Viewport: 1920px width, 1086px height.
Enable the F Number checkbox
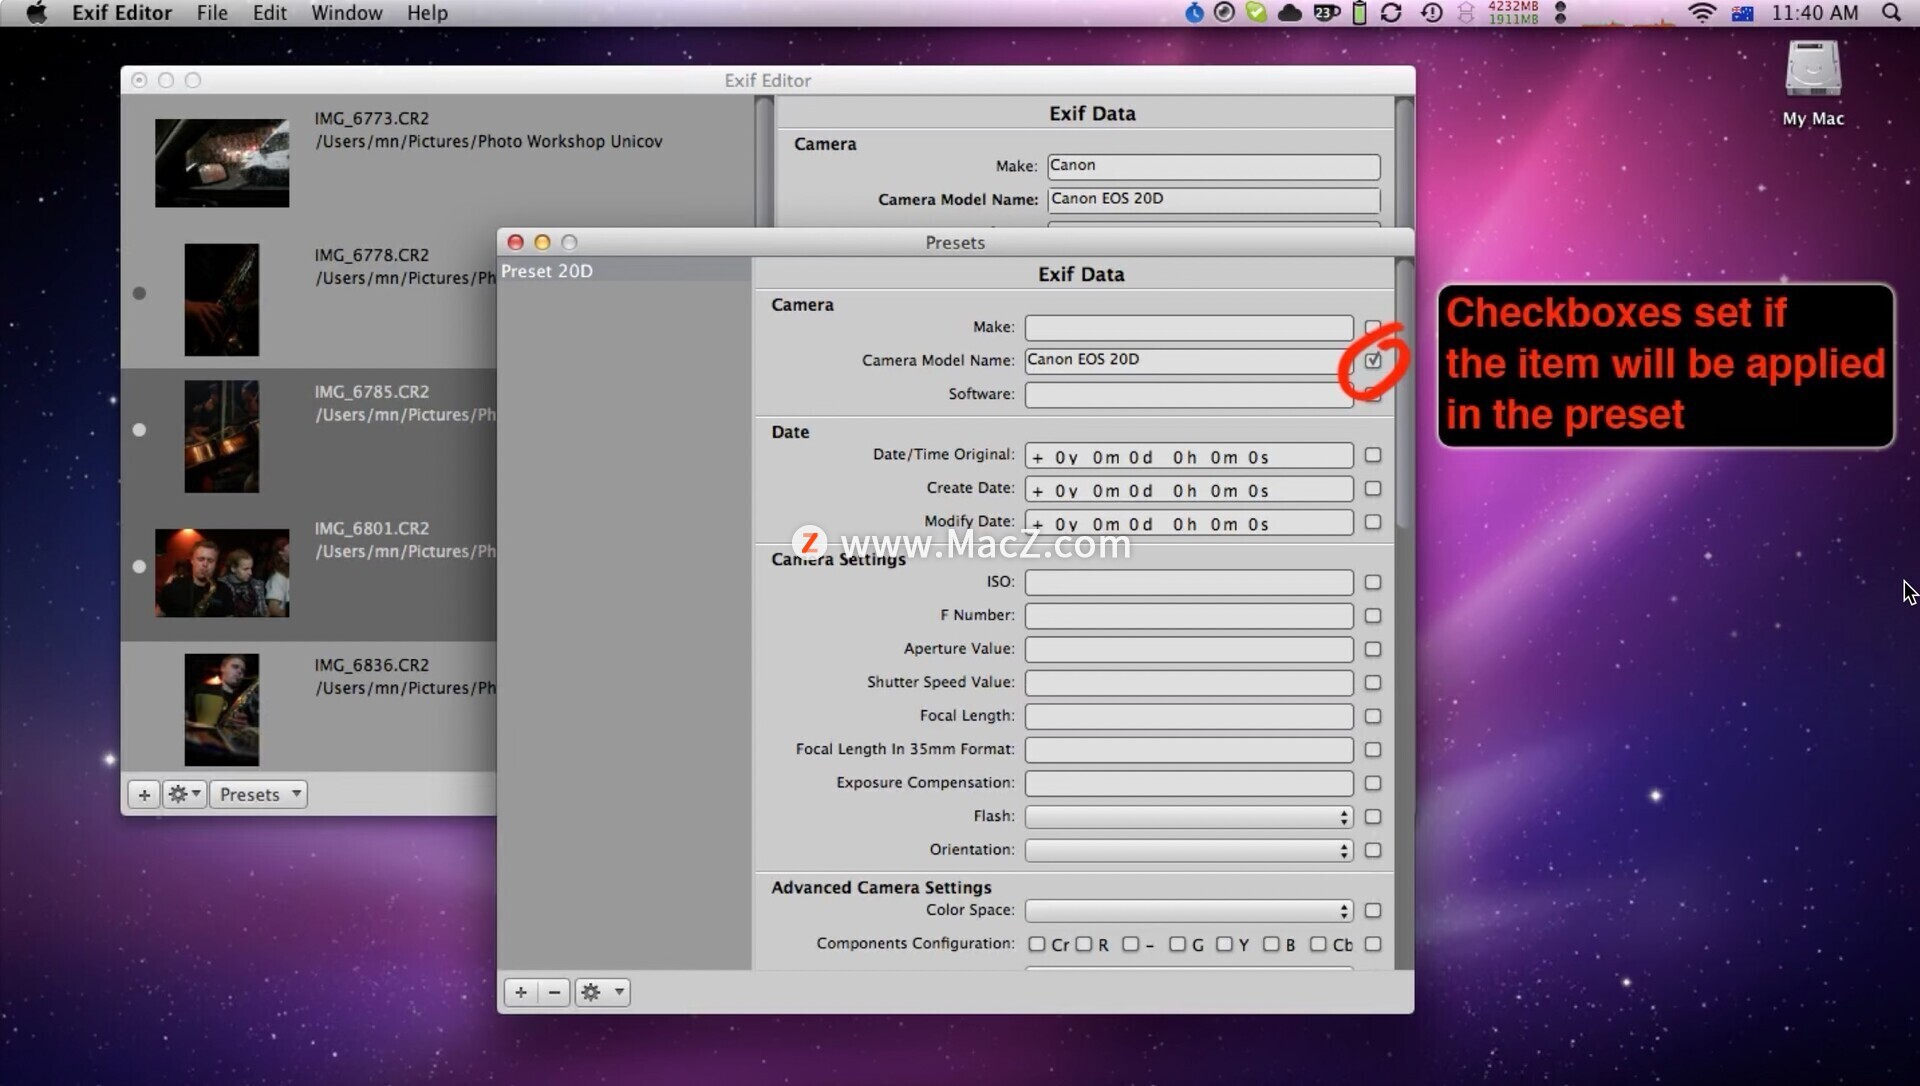1373,616
